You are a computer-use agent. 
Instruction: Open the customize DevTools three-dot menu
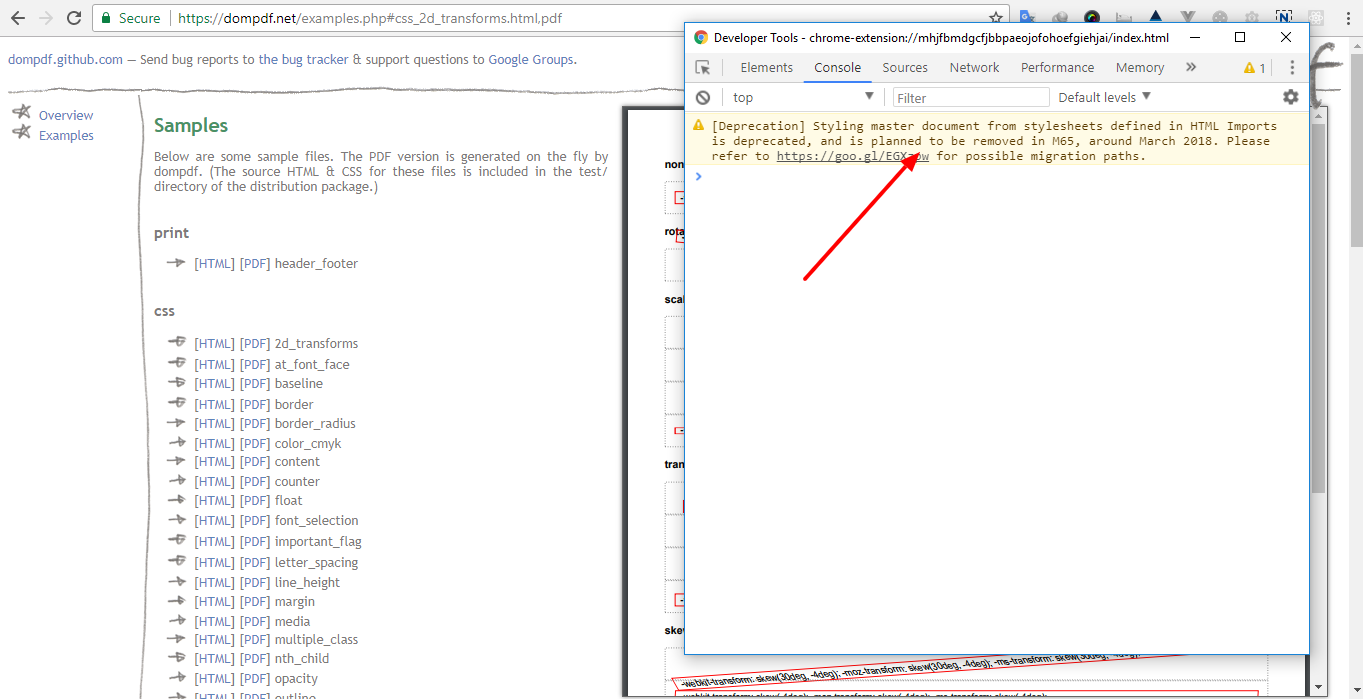point(1291,67)
